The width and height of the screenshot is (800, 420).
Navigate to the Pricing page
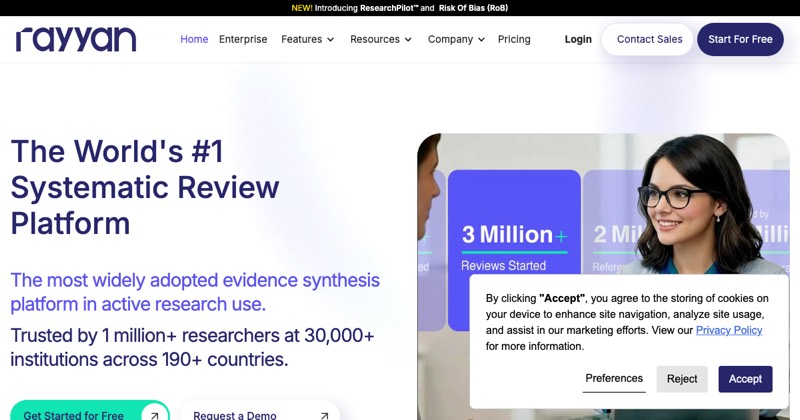click(x=514, y=39)
